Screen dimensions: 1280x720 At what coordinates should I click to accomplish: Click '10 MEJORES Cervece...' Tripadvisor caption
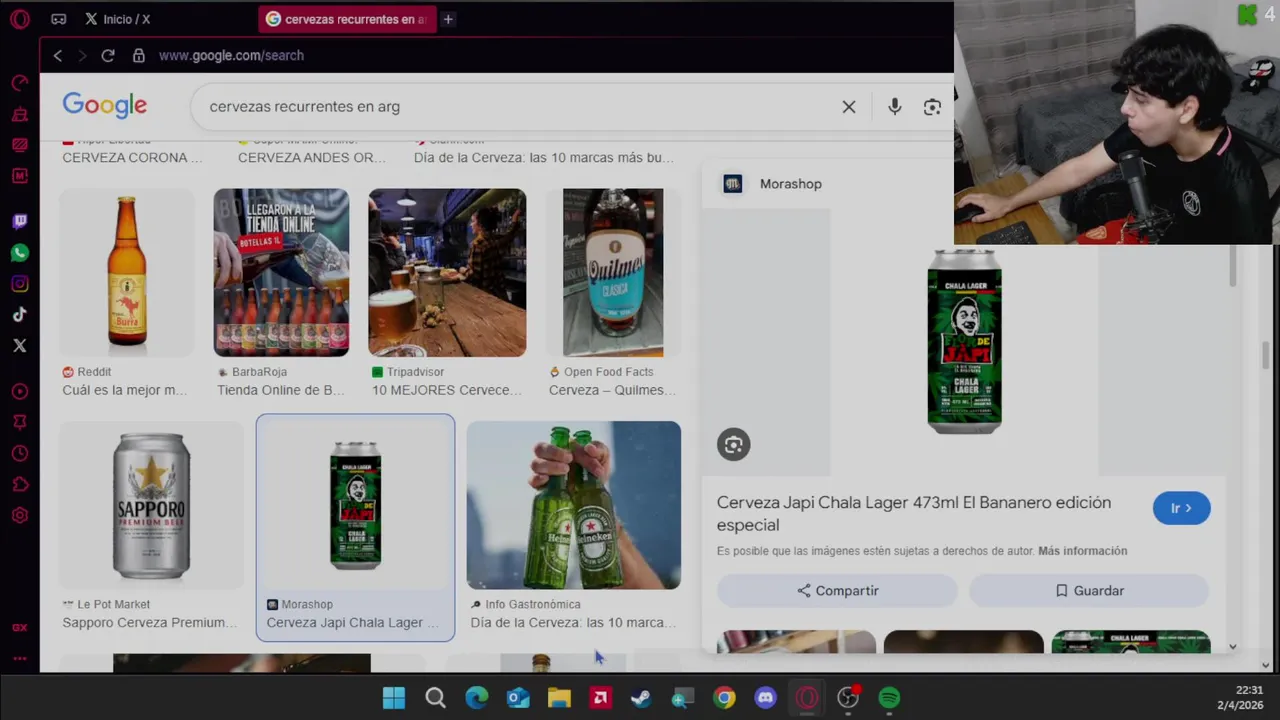[x=447, y=390]
